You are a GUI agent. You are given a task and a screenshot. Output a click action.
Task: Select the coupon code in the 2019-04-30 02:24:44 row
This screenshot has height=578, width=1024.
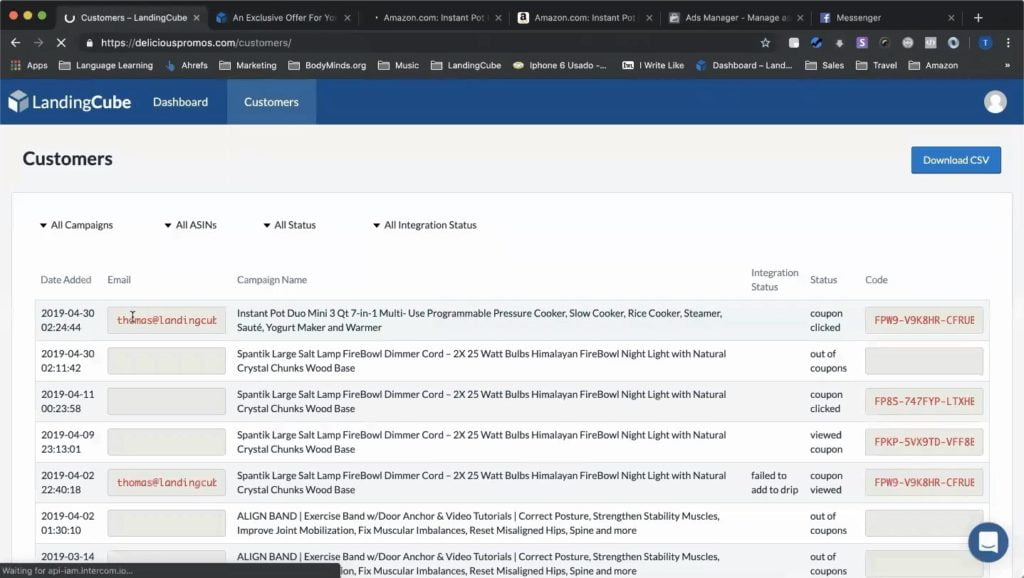tap(924, 320)
